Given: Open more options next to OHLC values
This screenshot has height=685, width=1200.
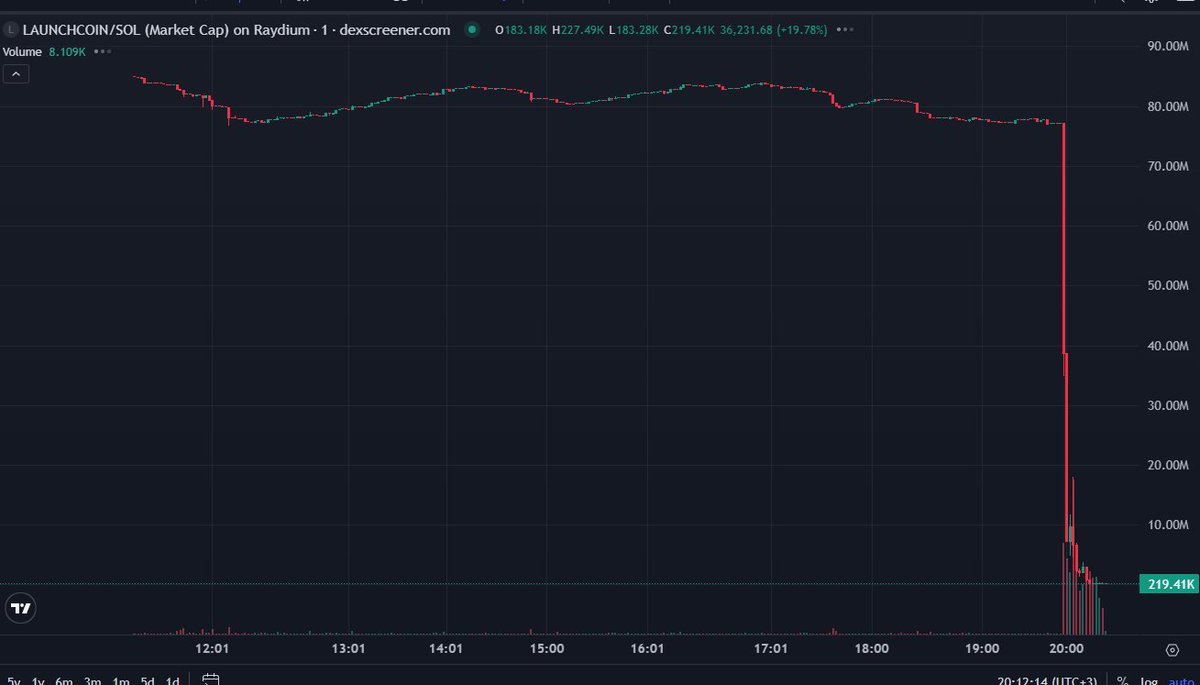Looking at the screenshot, I should coord(846,30).
